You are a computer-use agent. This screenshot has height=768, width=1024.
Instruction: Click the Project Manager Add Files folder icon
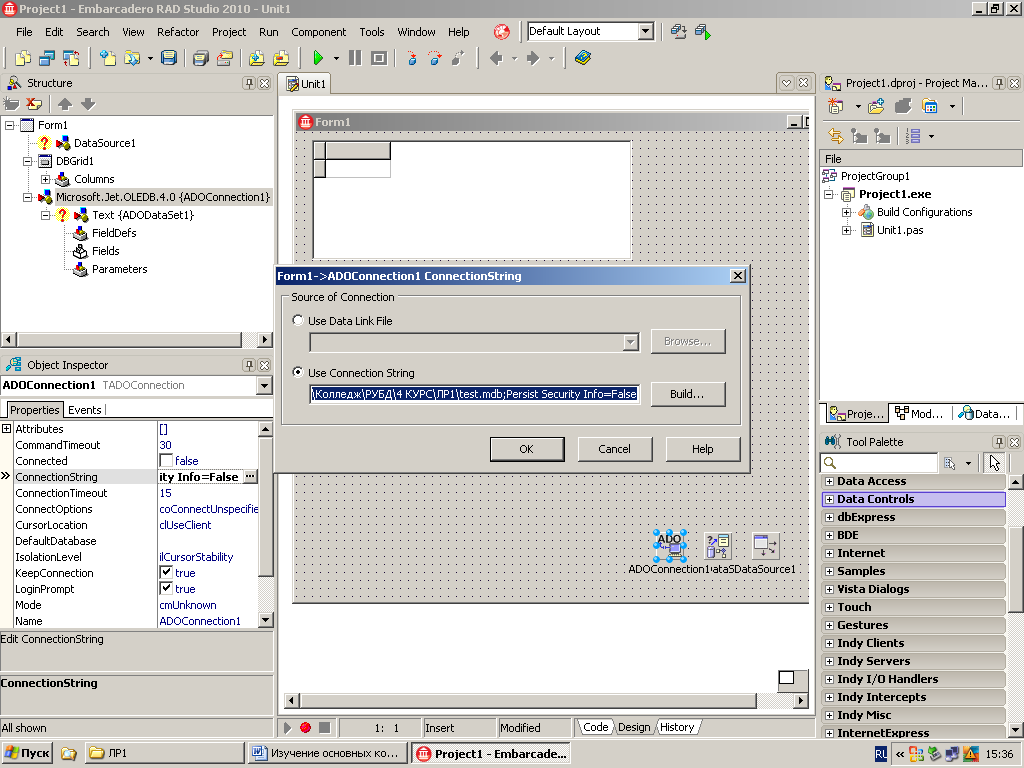tap(876, 106)
